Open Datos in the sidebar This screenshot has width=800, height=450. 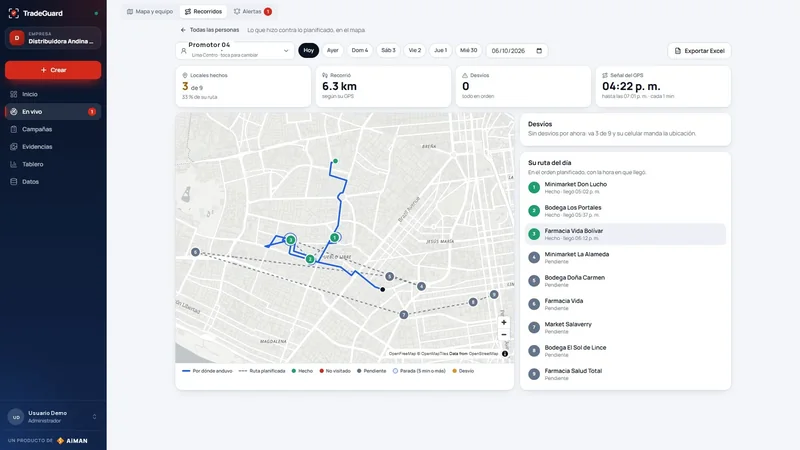coord(53,182)
